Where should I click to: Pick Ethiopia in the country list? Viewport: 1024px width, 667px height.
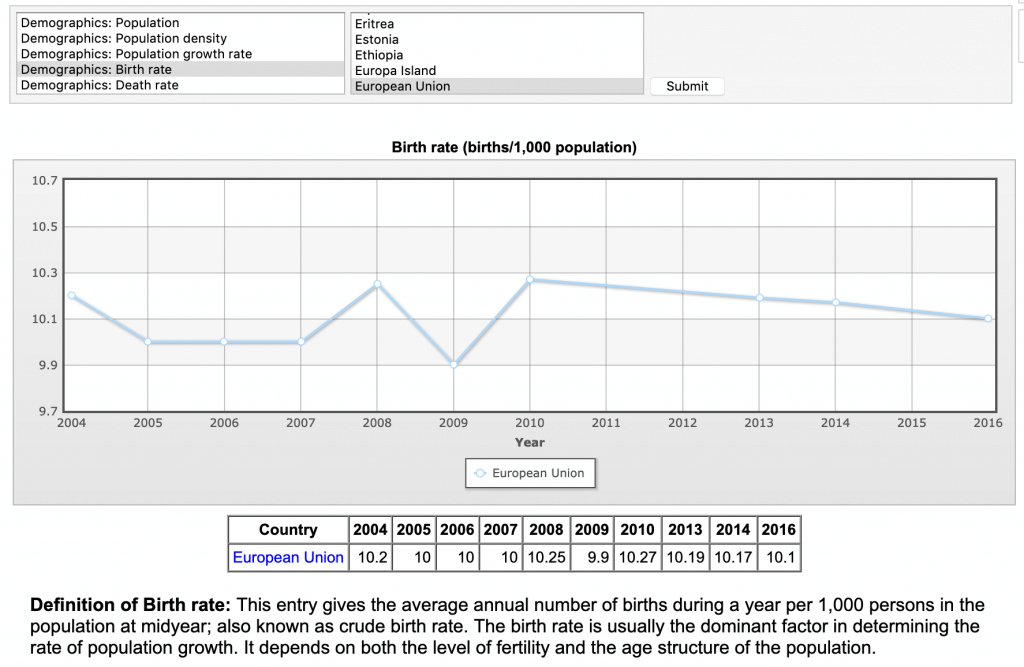point(497,56)
